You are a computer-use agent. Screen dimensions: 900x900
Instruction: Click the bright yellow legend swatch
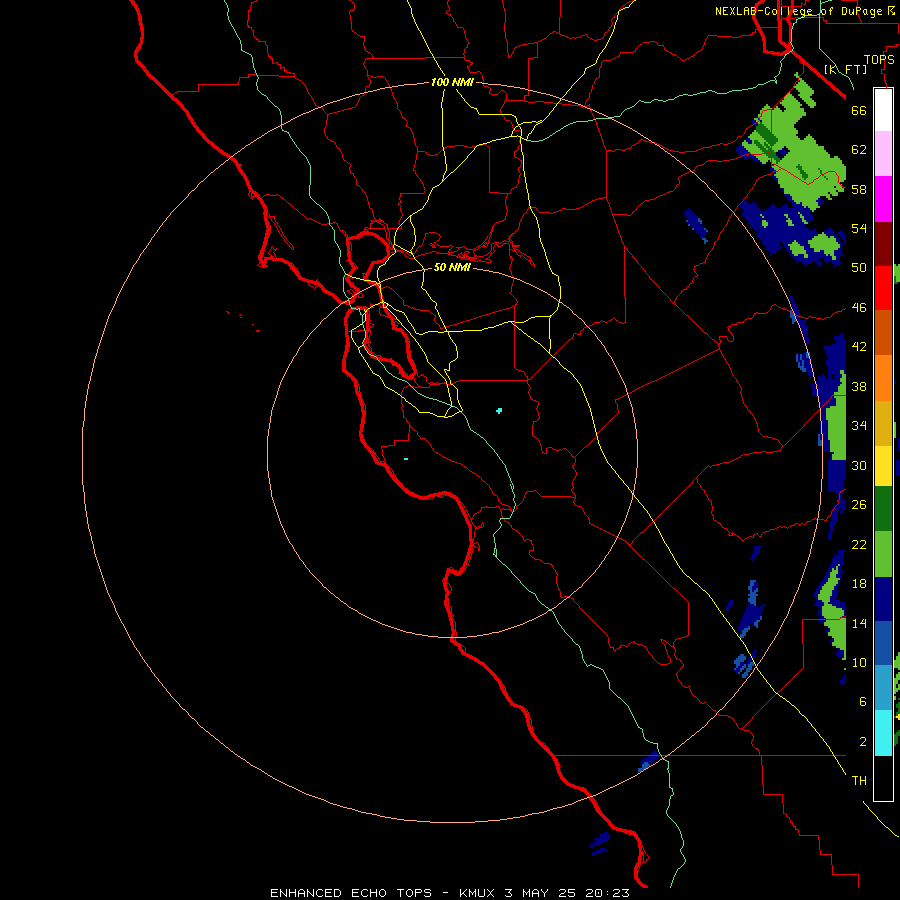coord(883,465)
